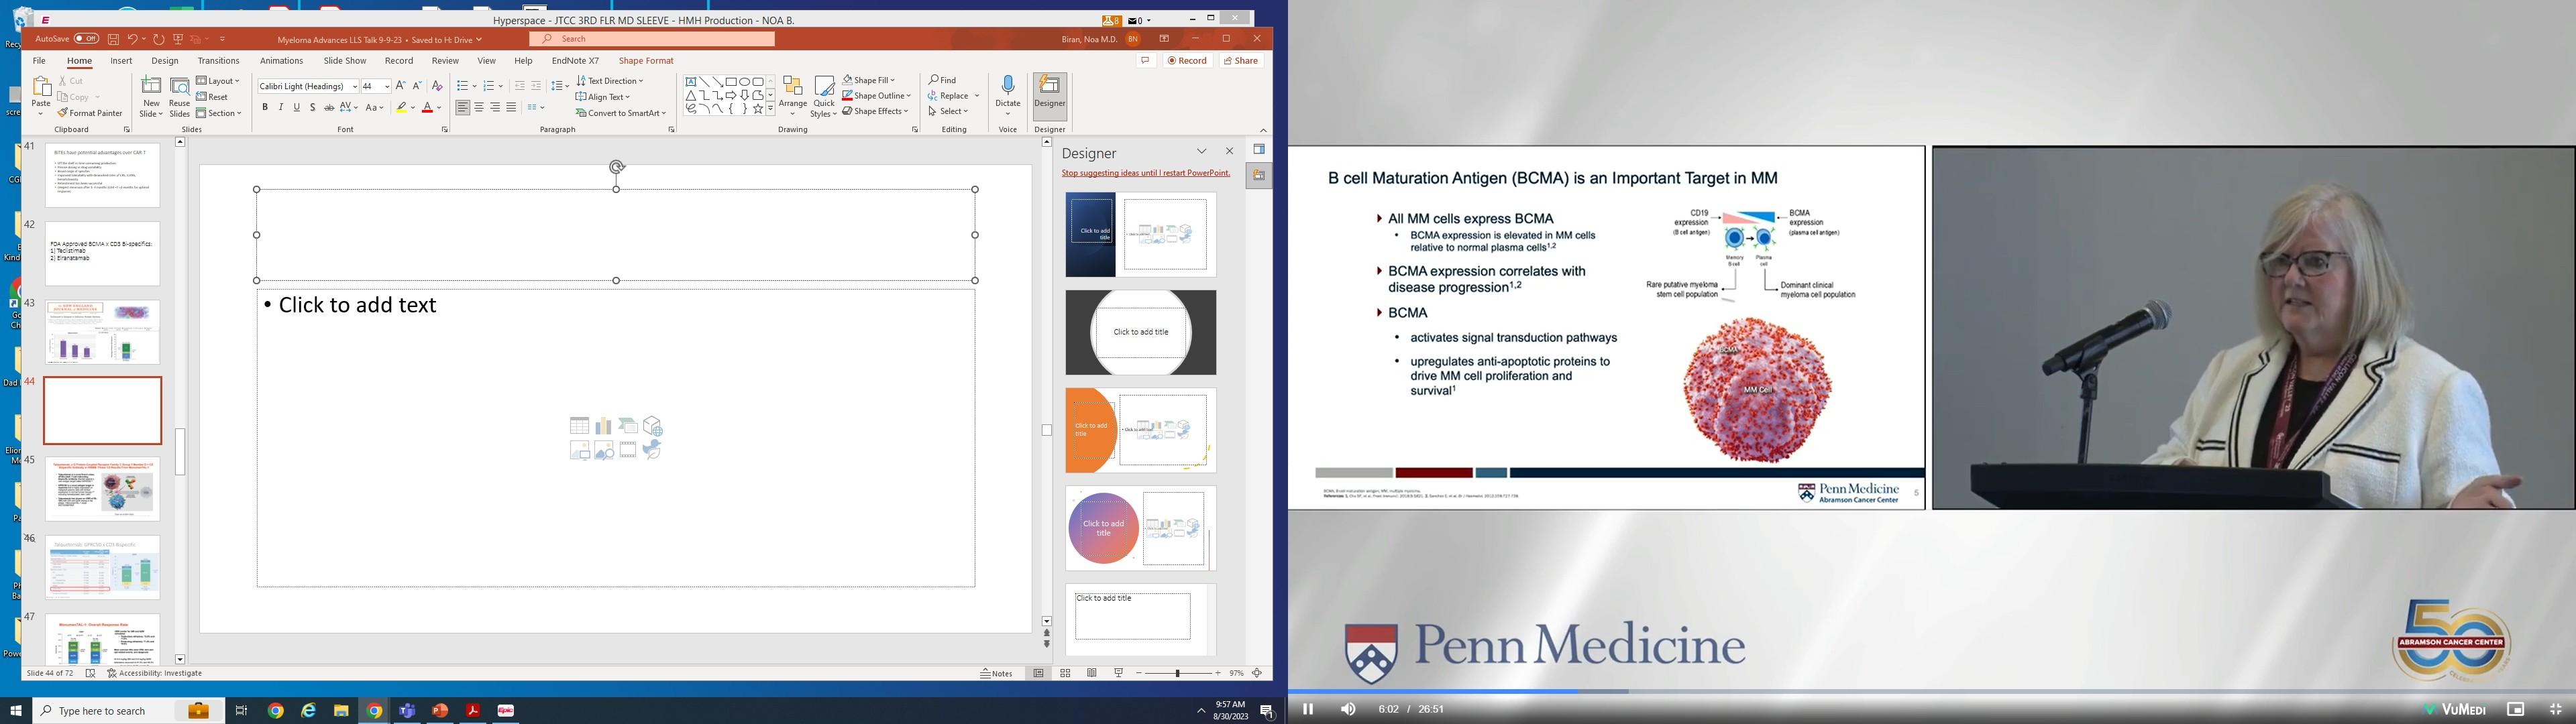This screenshot has height=724, width=2576.
Task: Click Stop suggesting ideas link
Action: coord(1145,173)
